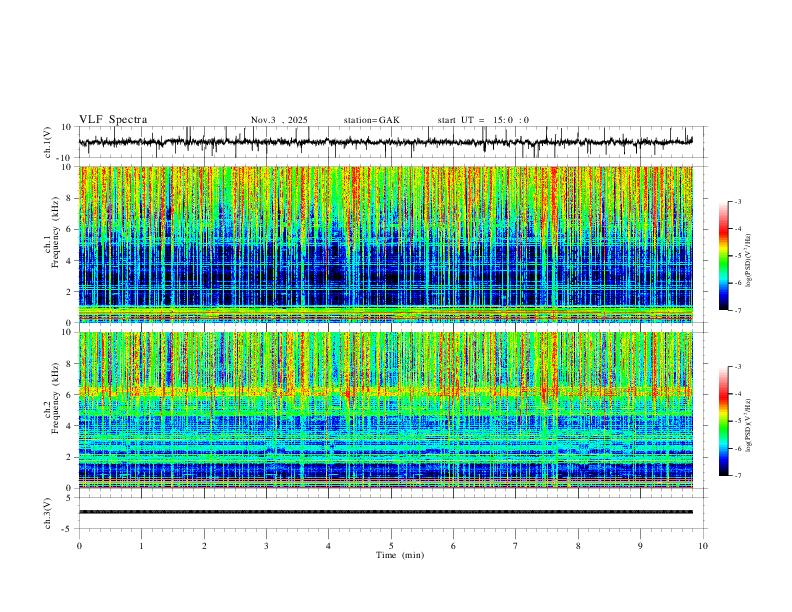Click the "-3" label on ch.1 color bar
The image size is (792, 612).
tap(737, 201)
